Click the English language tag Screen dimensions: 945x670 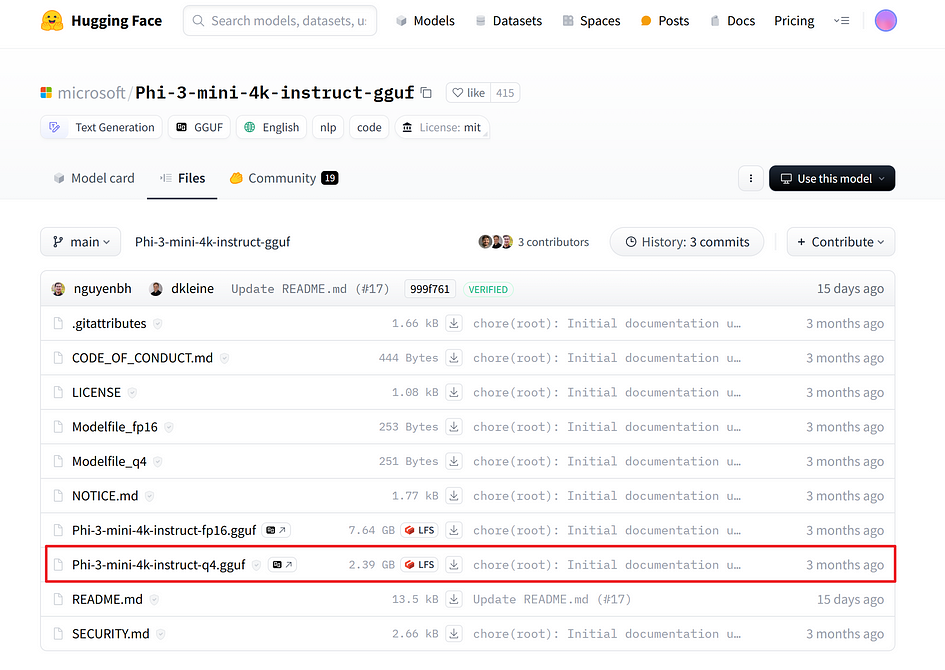[x=272, y=127]
